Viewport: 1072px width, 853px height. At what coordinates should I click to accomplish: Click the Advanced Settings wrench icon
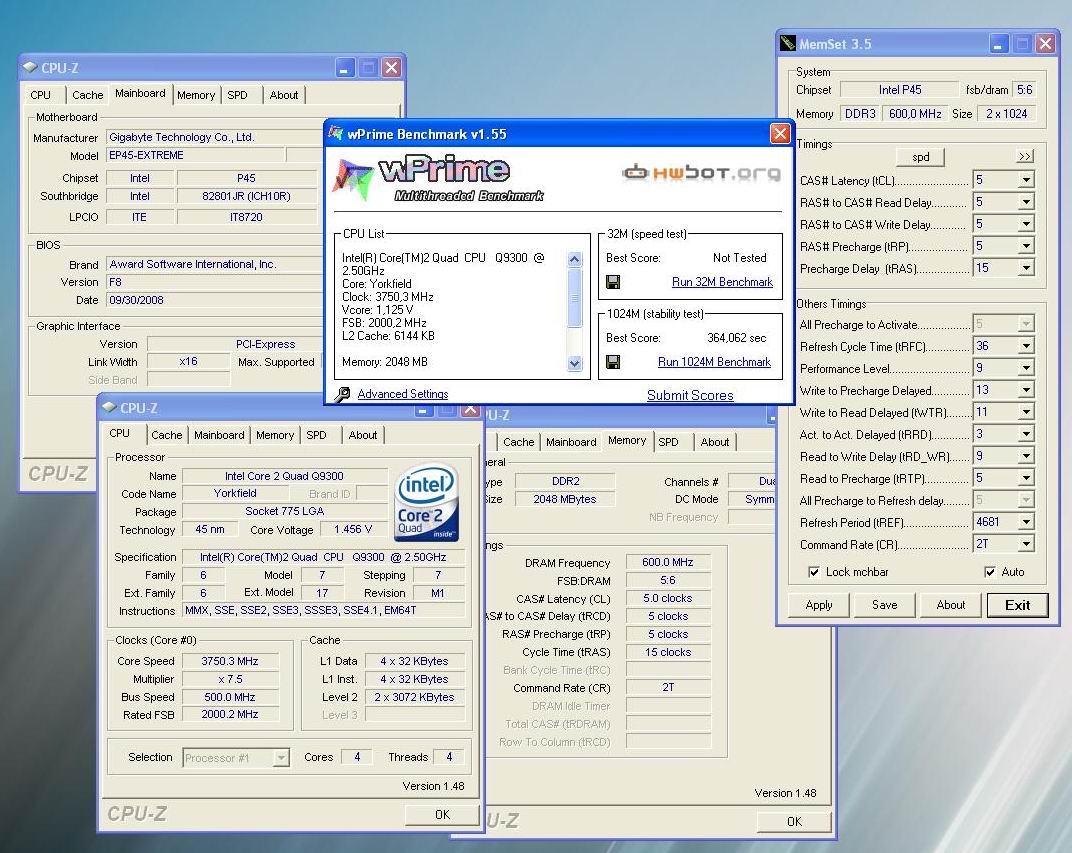tap(343, 394)
